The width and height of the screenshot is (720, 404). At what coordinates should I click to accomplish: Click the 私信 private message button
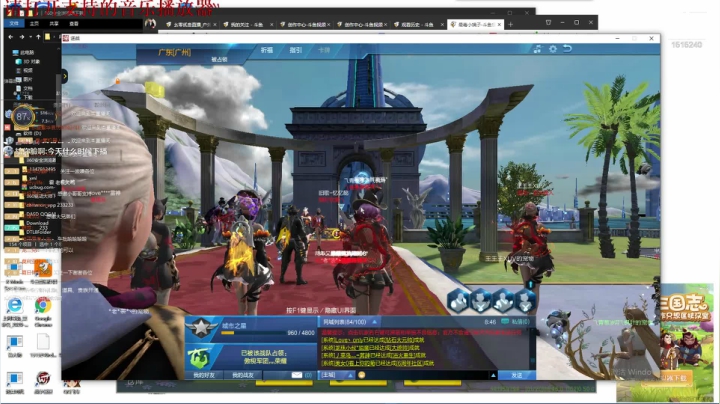click(521, 322)
